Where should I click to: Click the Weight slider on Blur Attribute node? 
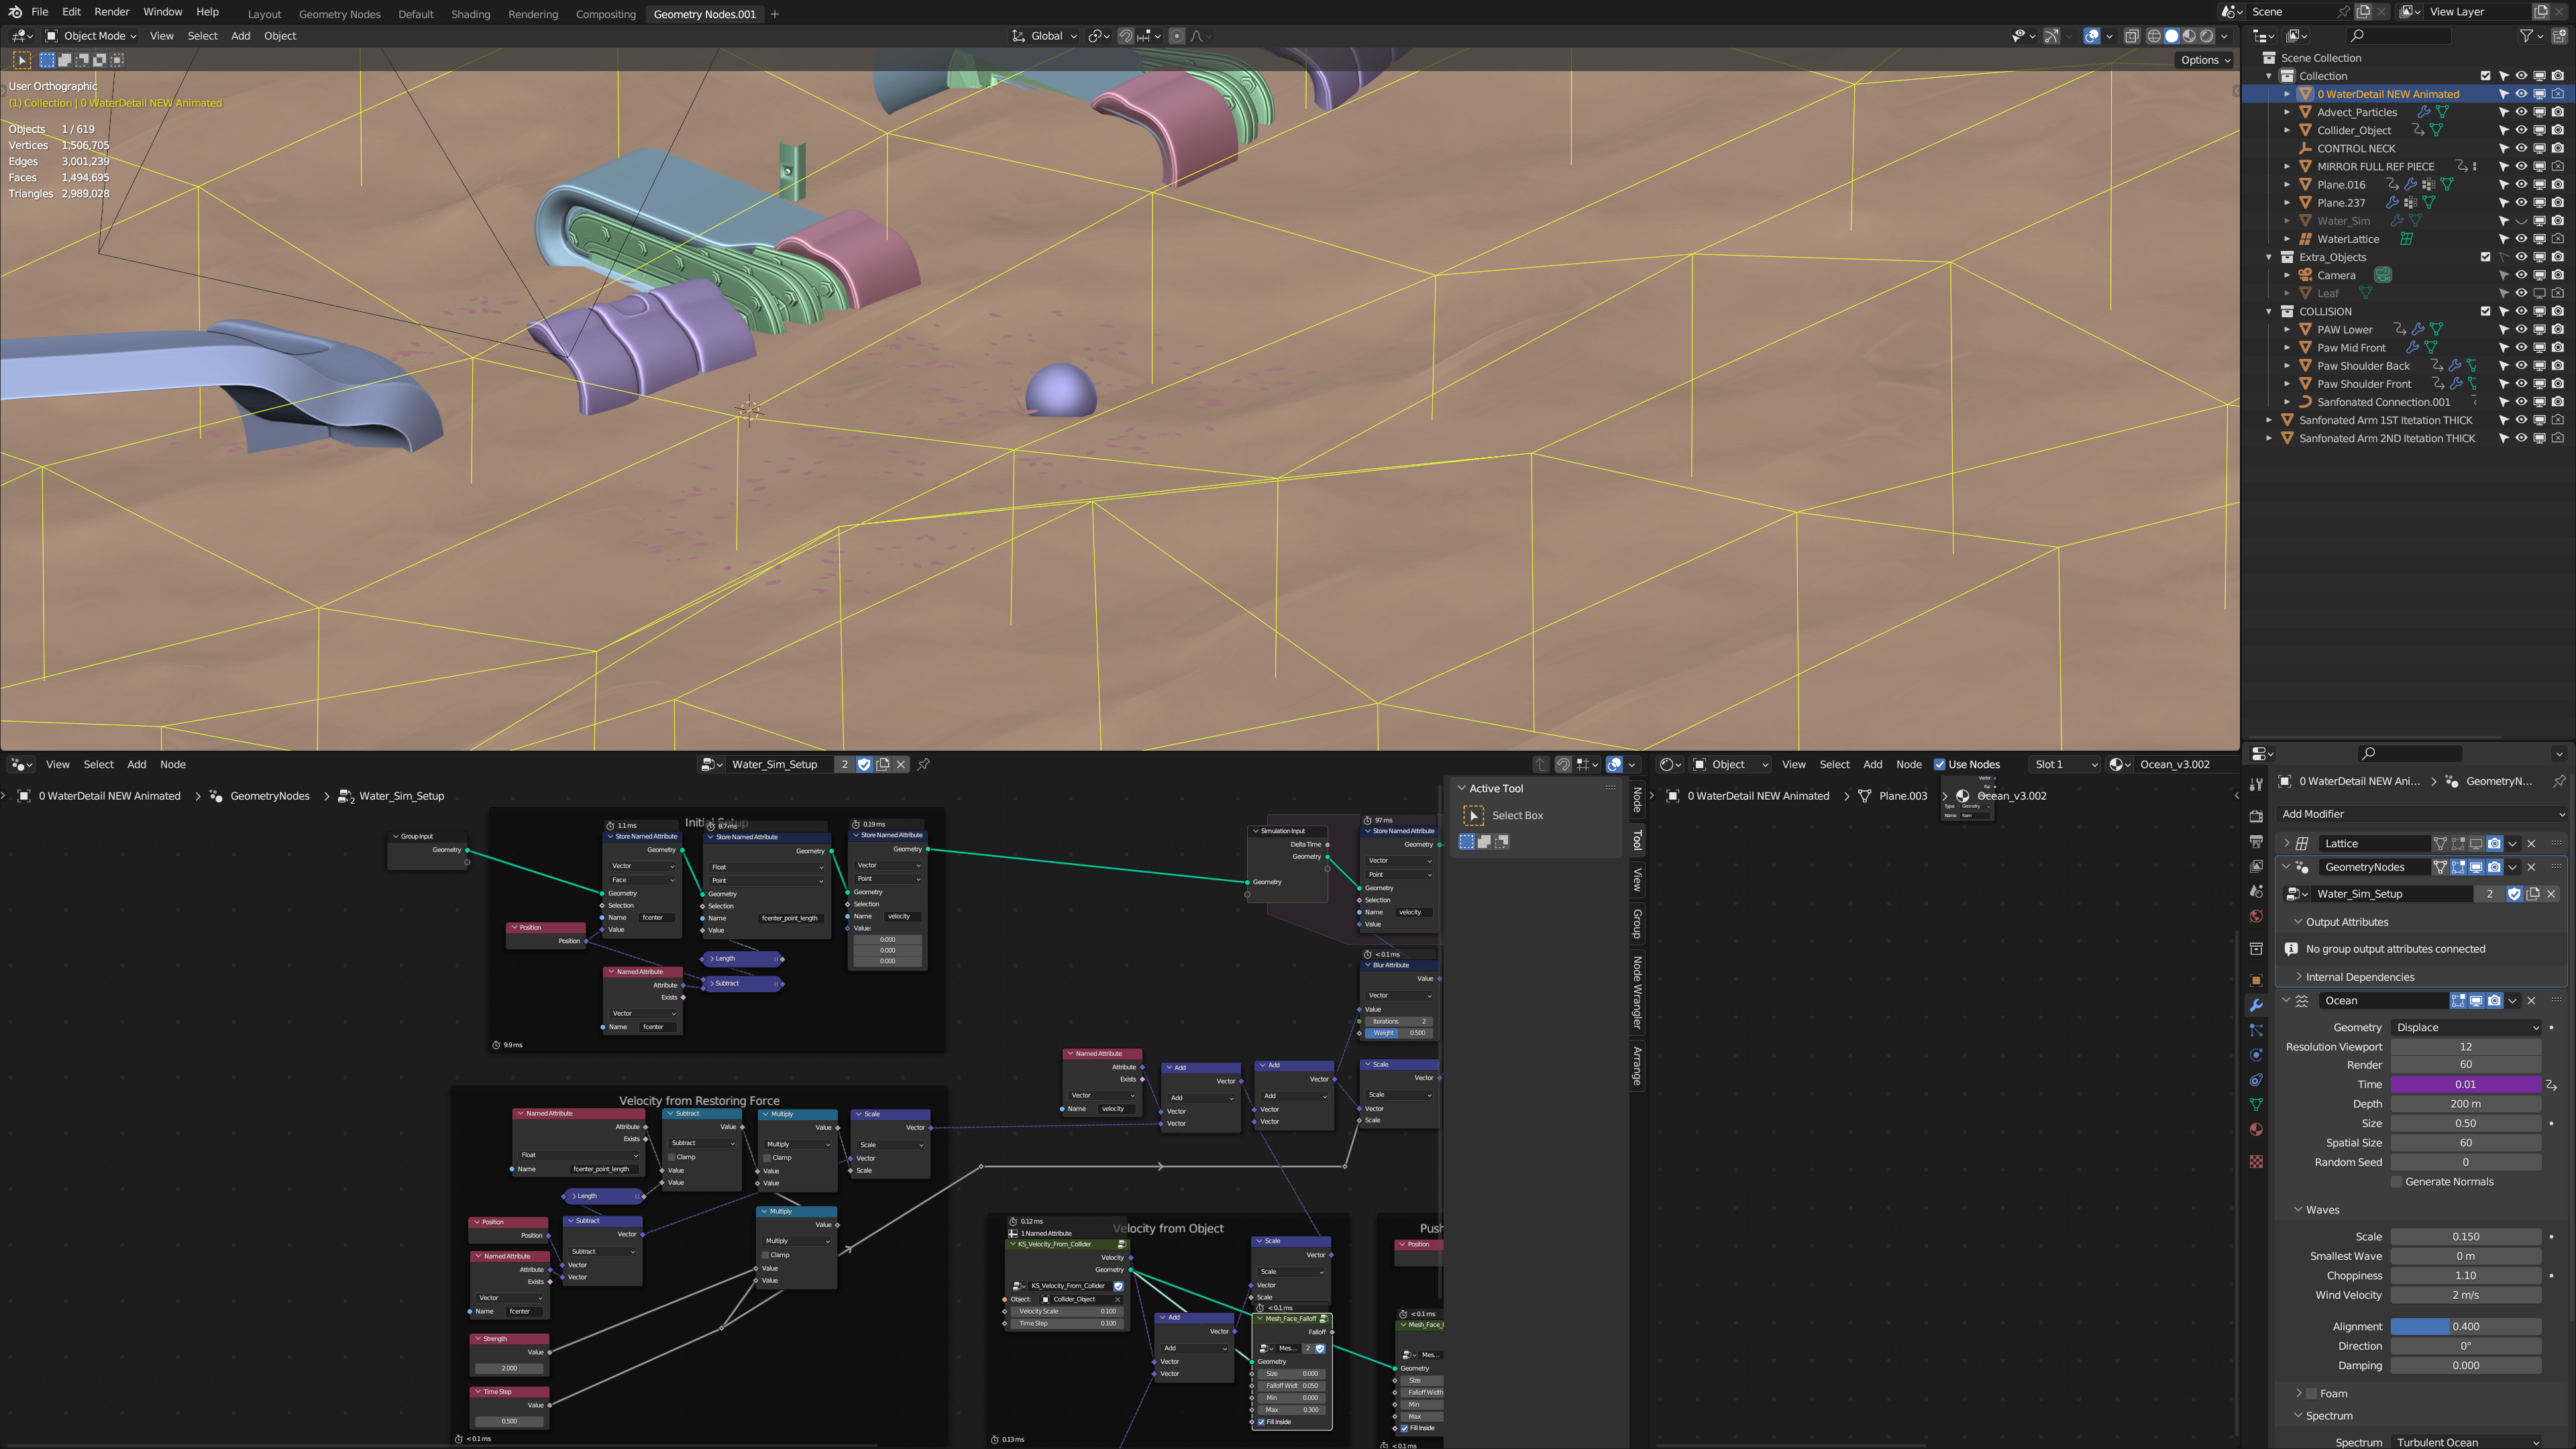coord(1399,1033)
